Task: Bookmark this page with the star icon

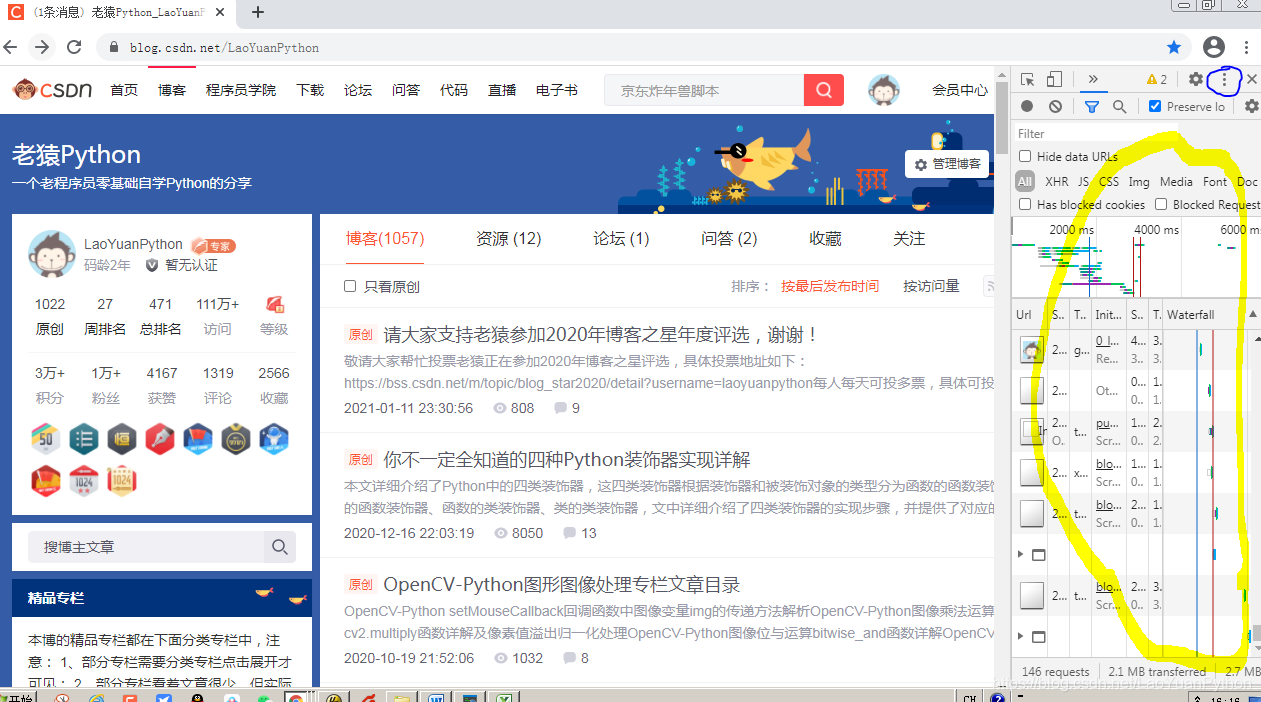Action: click(1174, 47)
